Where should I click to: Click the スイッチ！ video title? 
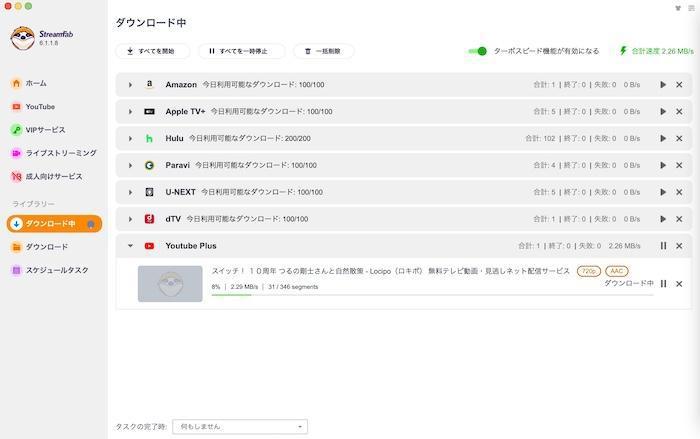(x=391, y=271)
